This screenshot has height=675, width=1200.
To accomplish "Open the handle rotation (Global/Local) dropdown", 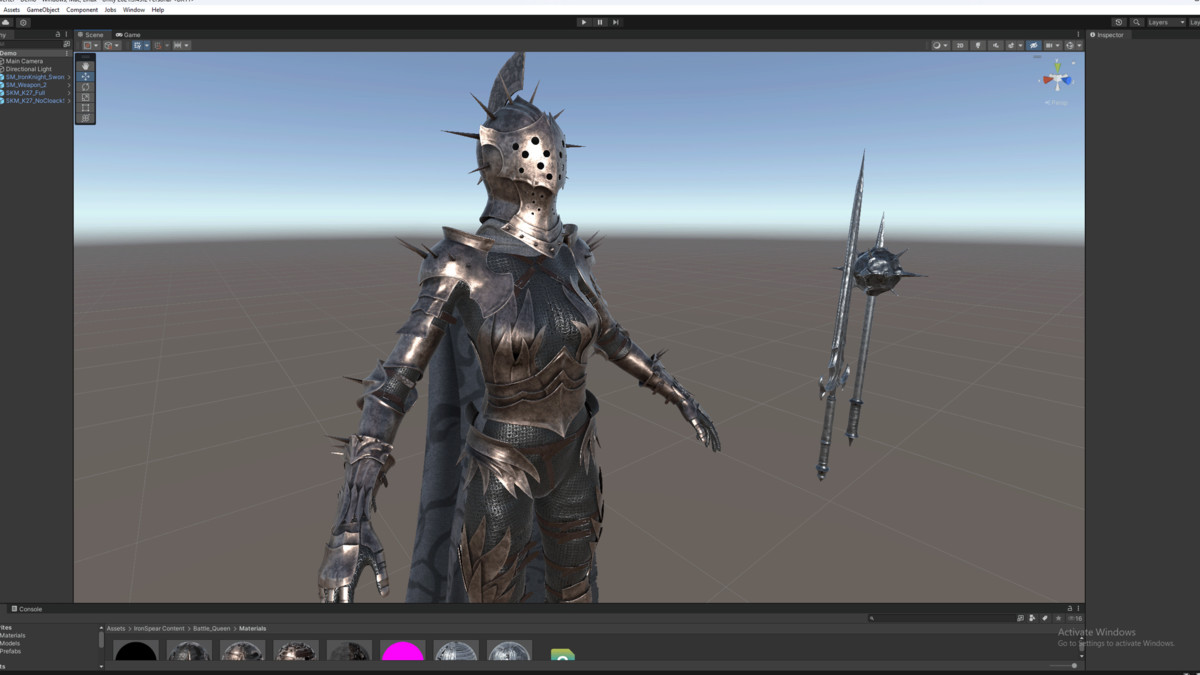I will 112,45.
